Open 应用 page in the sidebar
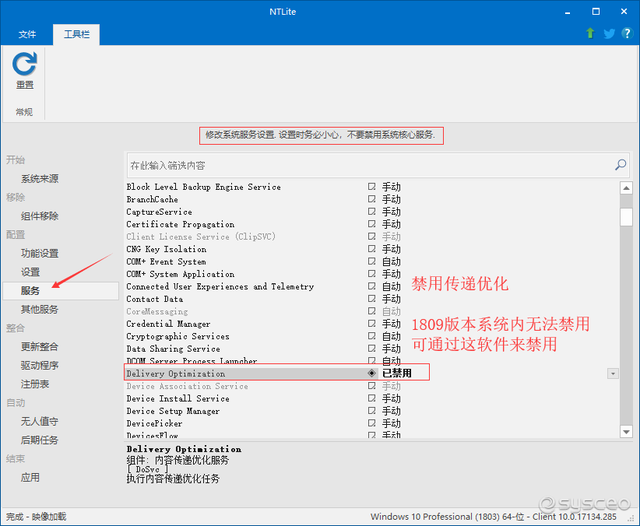The image size is (640, 526). [30, 477]
